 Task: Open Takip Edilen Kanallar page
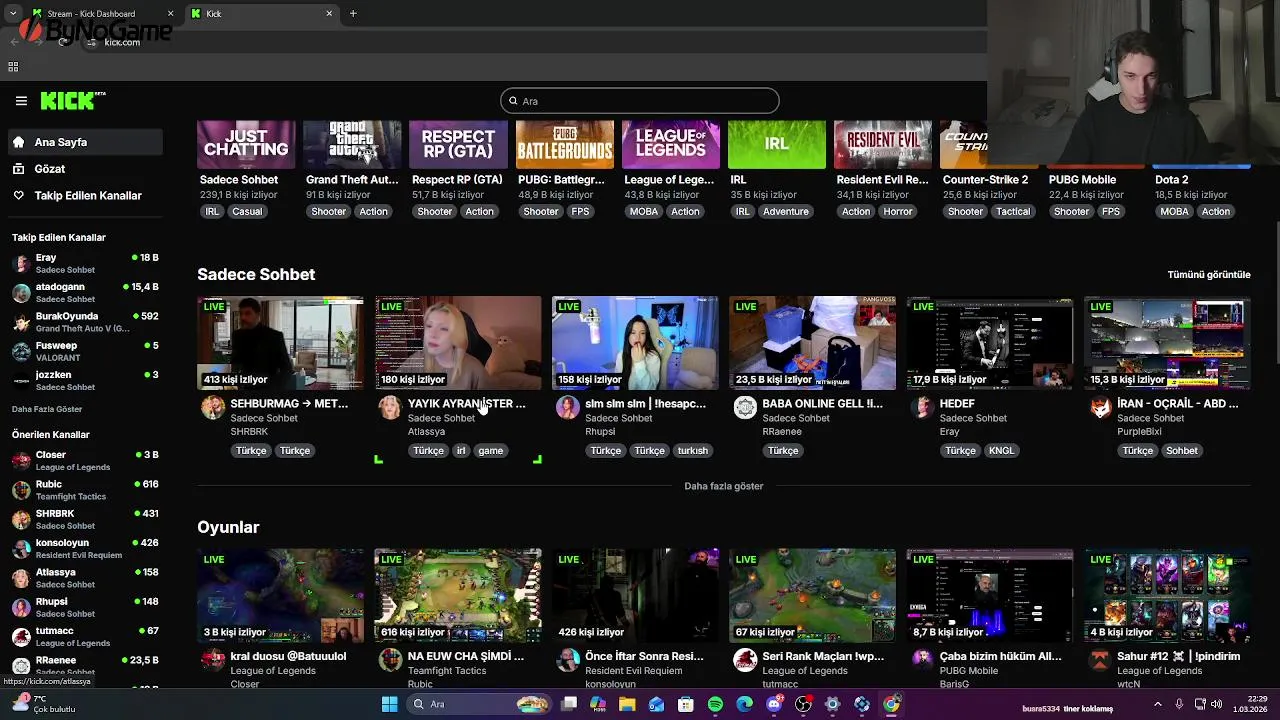[84, 195]
